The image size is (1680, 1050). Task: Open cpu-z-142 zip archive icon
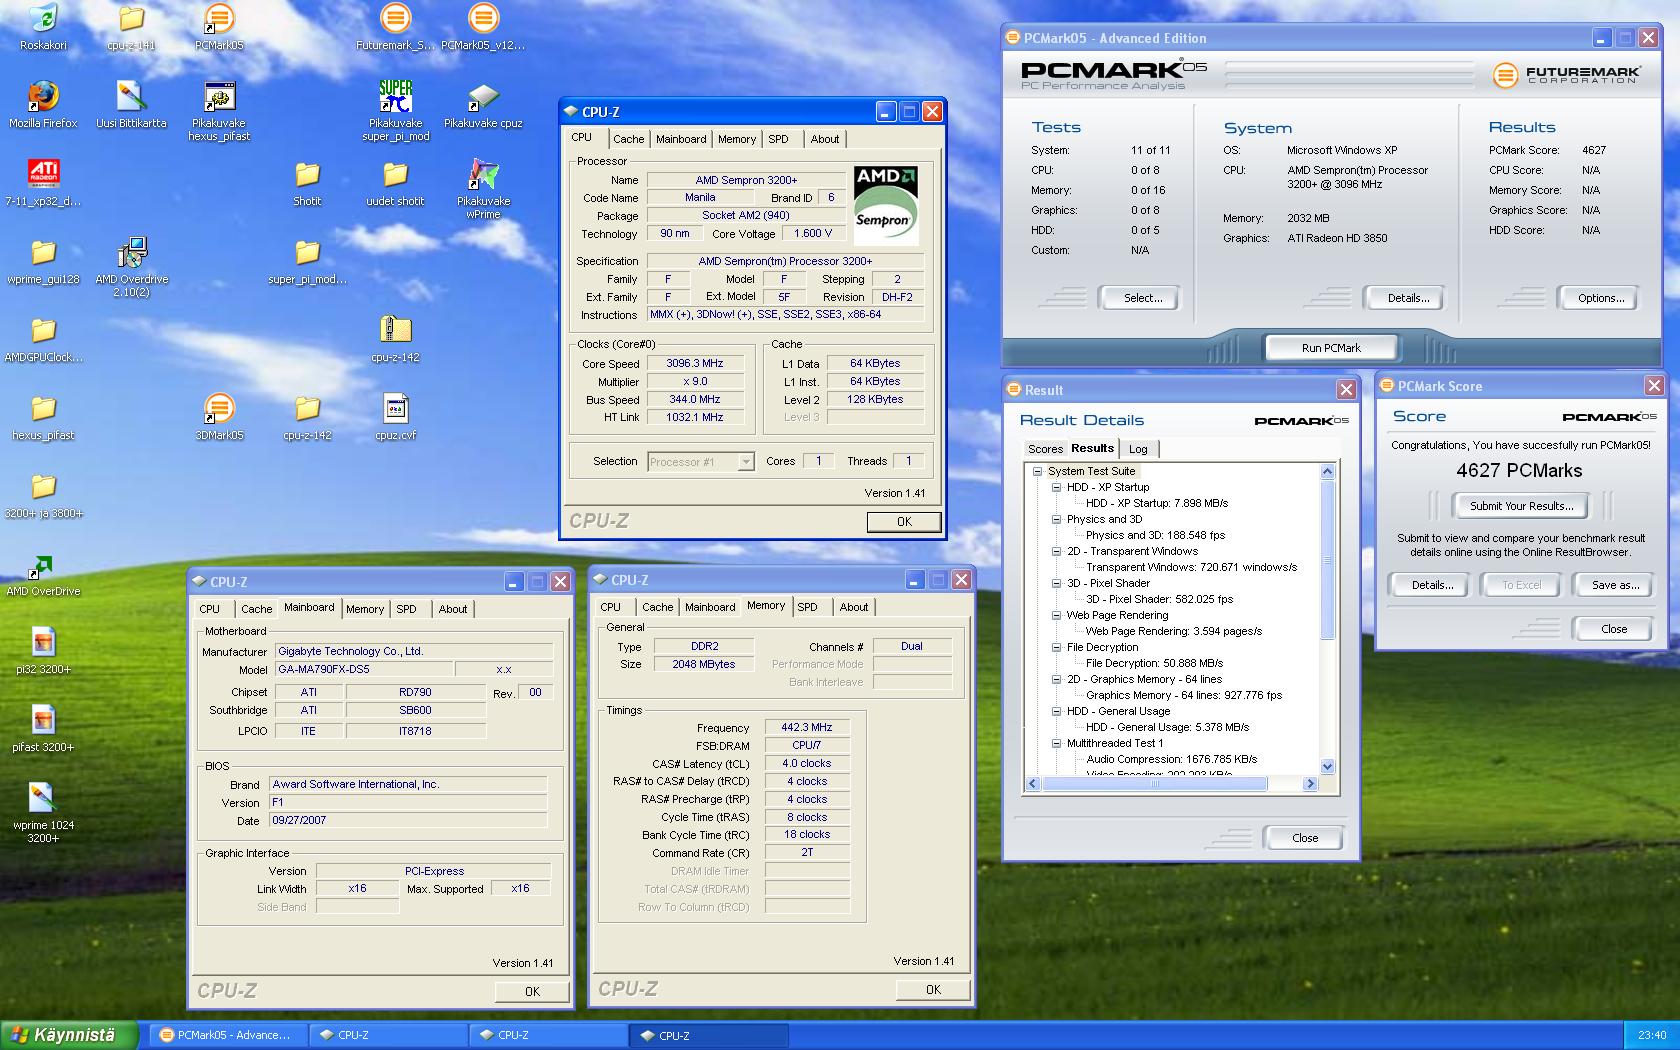click(x=395, y=331)
